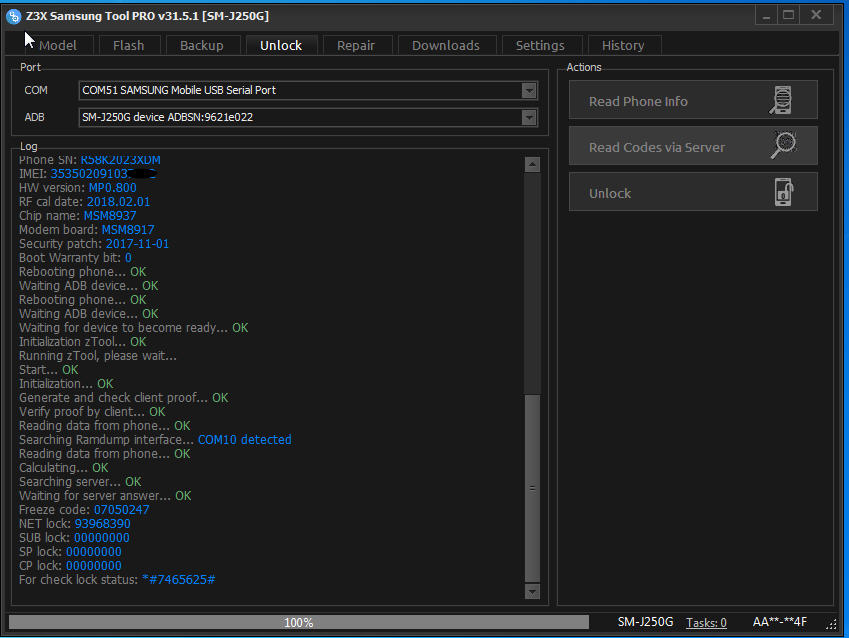Click the unlocked phone icon on Unlock button

click(783, 192)
